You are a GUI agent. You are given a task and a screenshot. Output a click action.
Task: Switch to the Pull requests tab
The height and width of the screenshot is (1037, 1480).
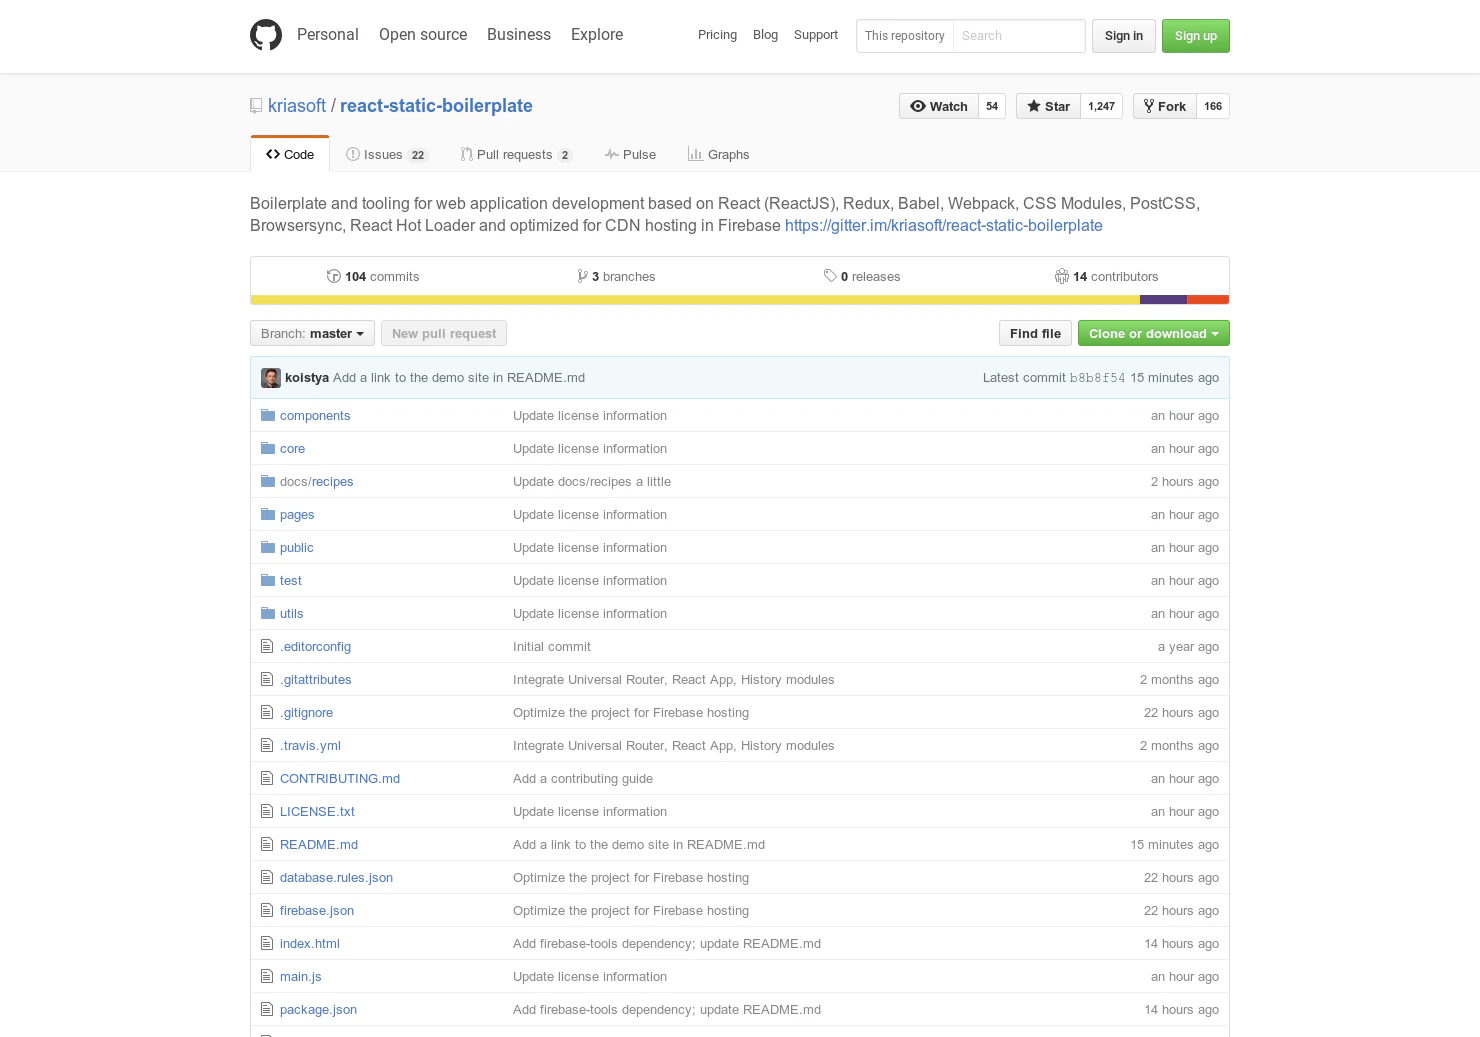tap(514, 154)
